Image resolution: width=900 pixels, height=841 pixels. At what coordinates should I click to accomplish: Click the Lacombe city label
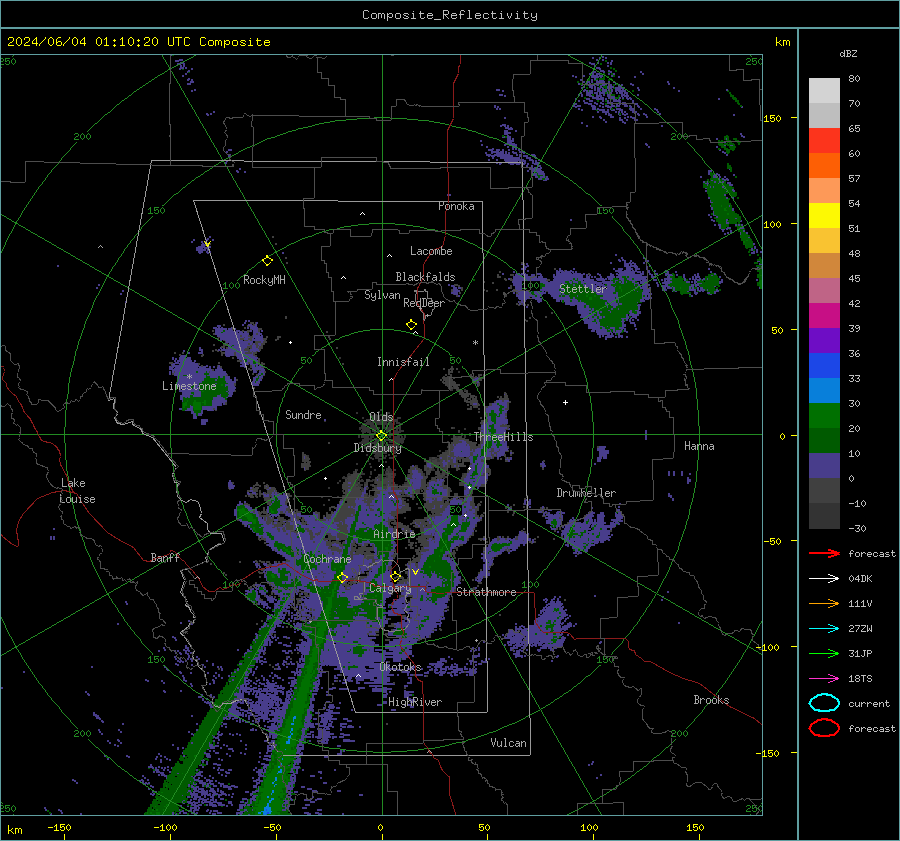coord(431,251)
